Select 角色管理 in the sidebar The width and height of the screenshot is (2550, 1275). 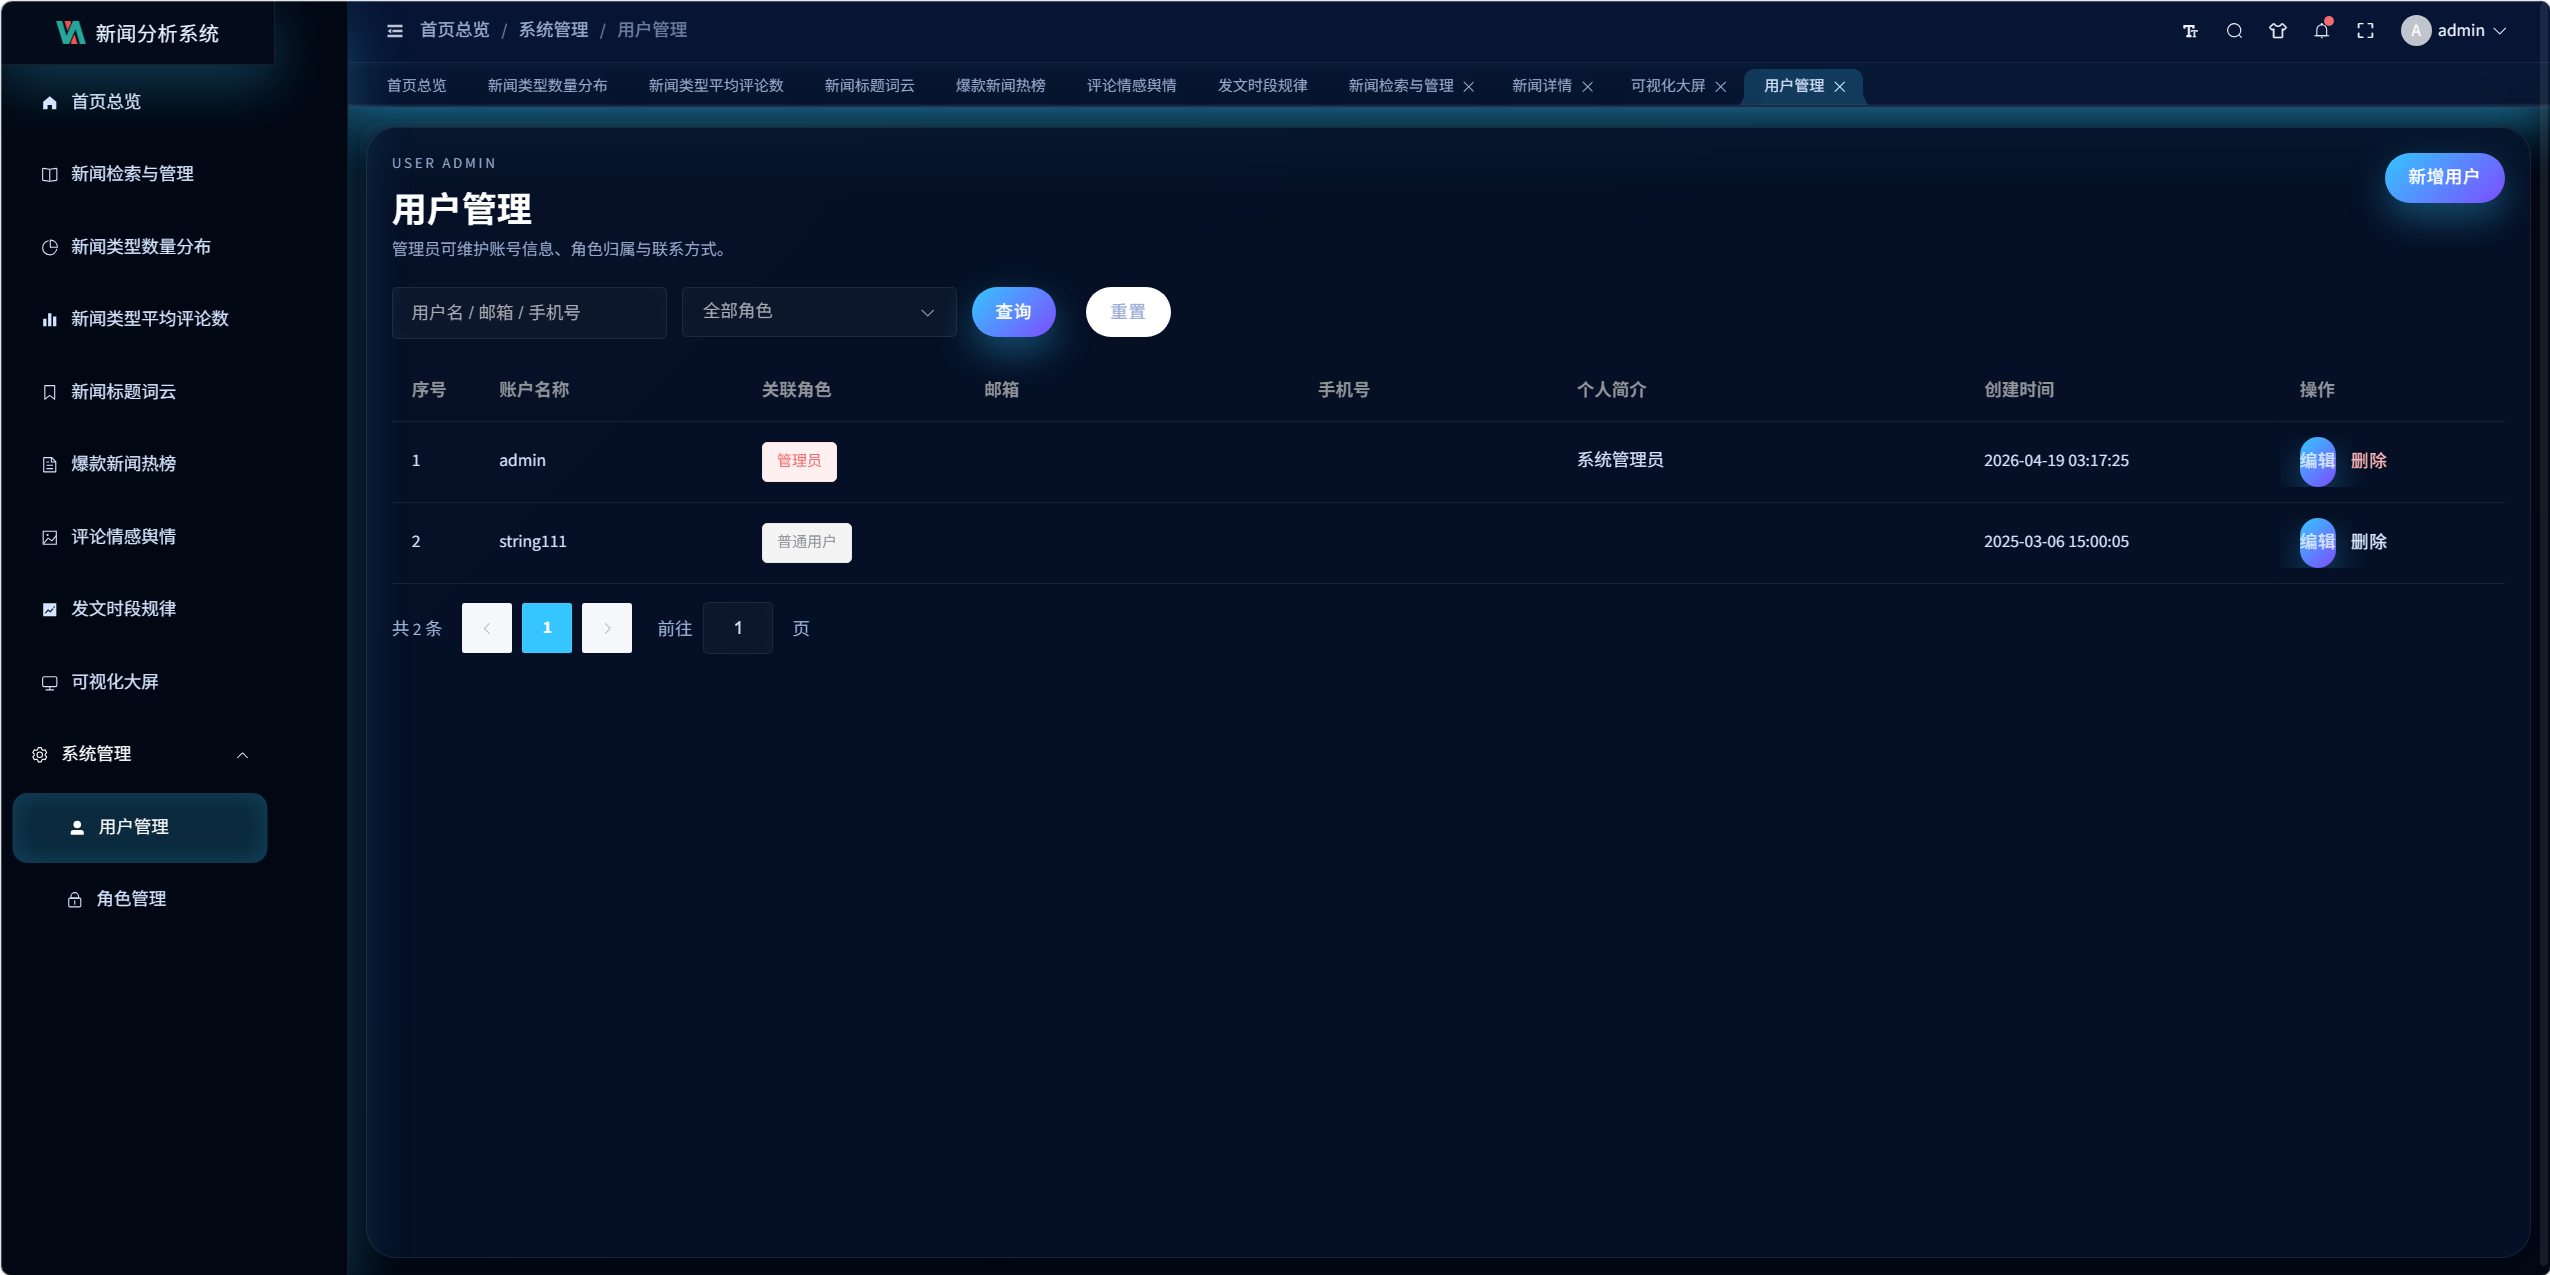(131, 899)
